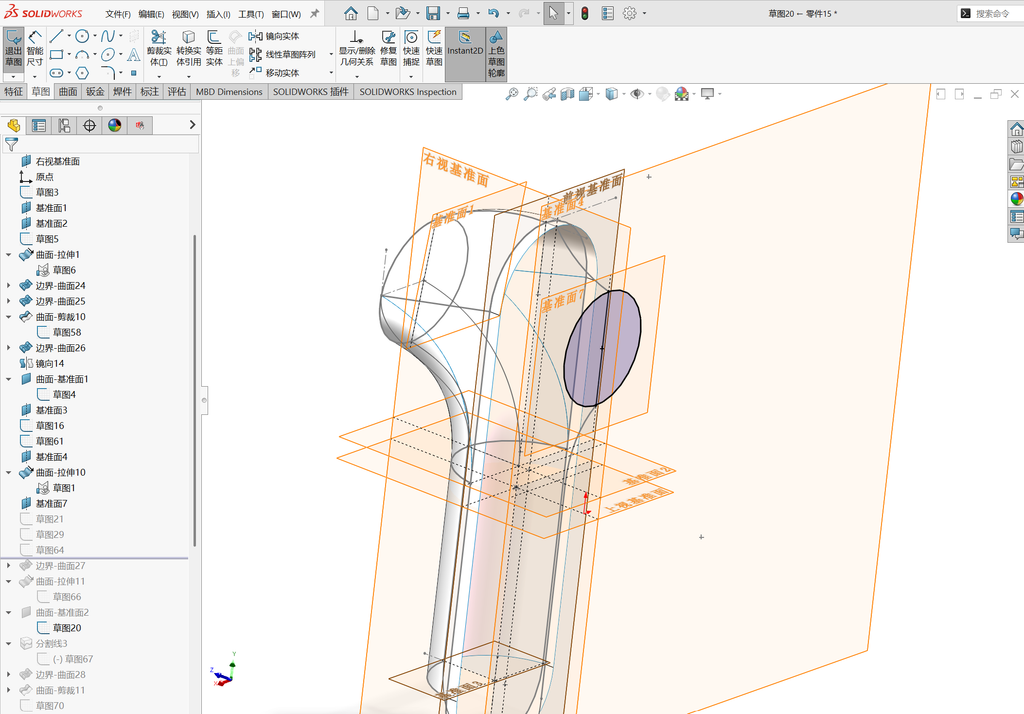Select the Ellipse sketch tool

pos(108,54)
